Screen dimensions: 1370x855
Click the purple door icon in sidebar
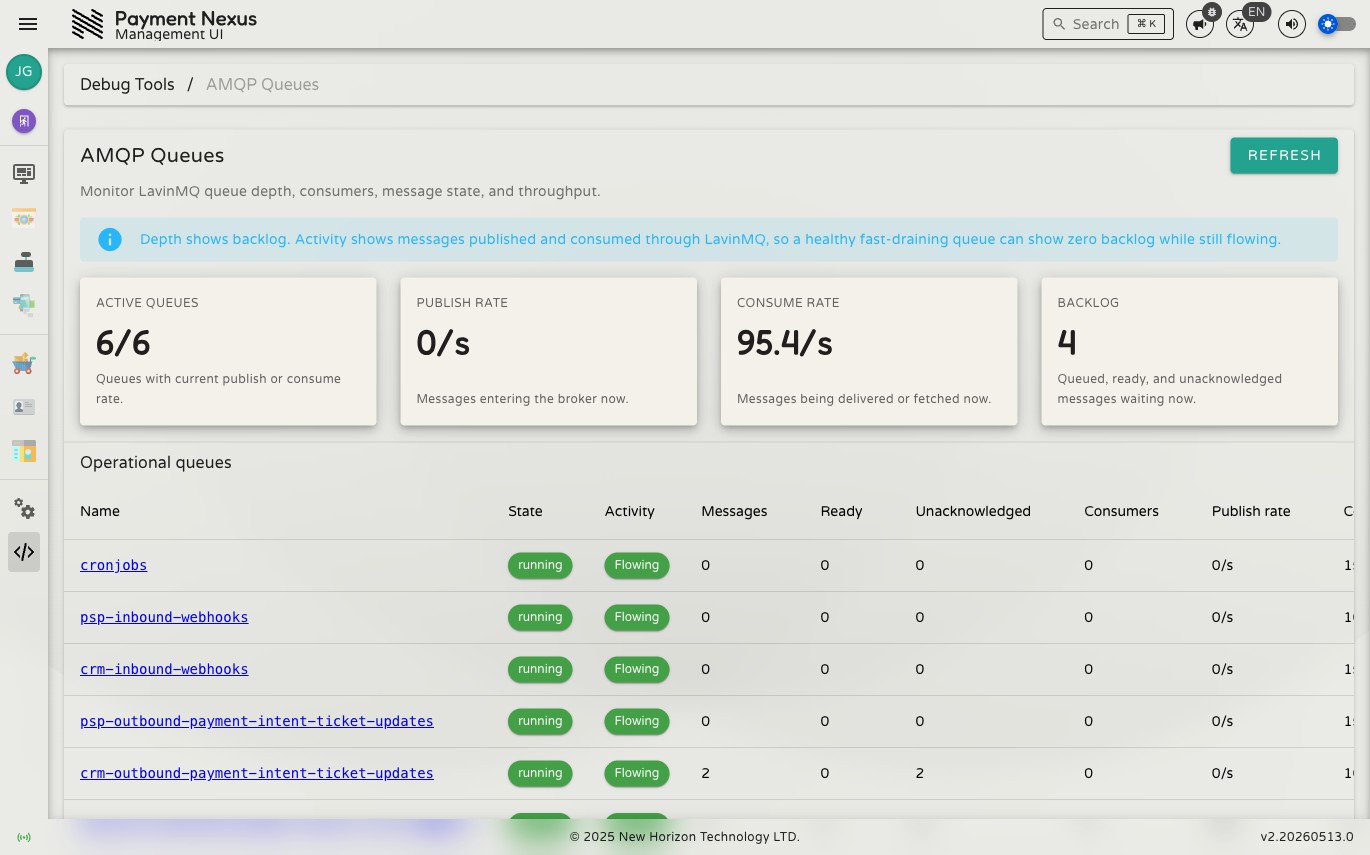24,121
